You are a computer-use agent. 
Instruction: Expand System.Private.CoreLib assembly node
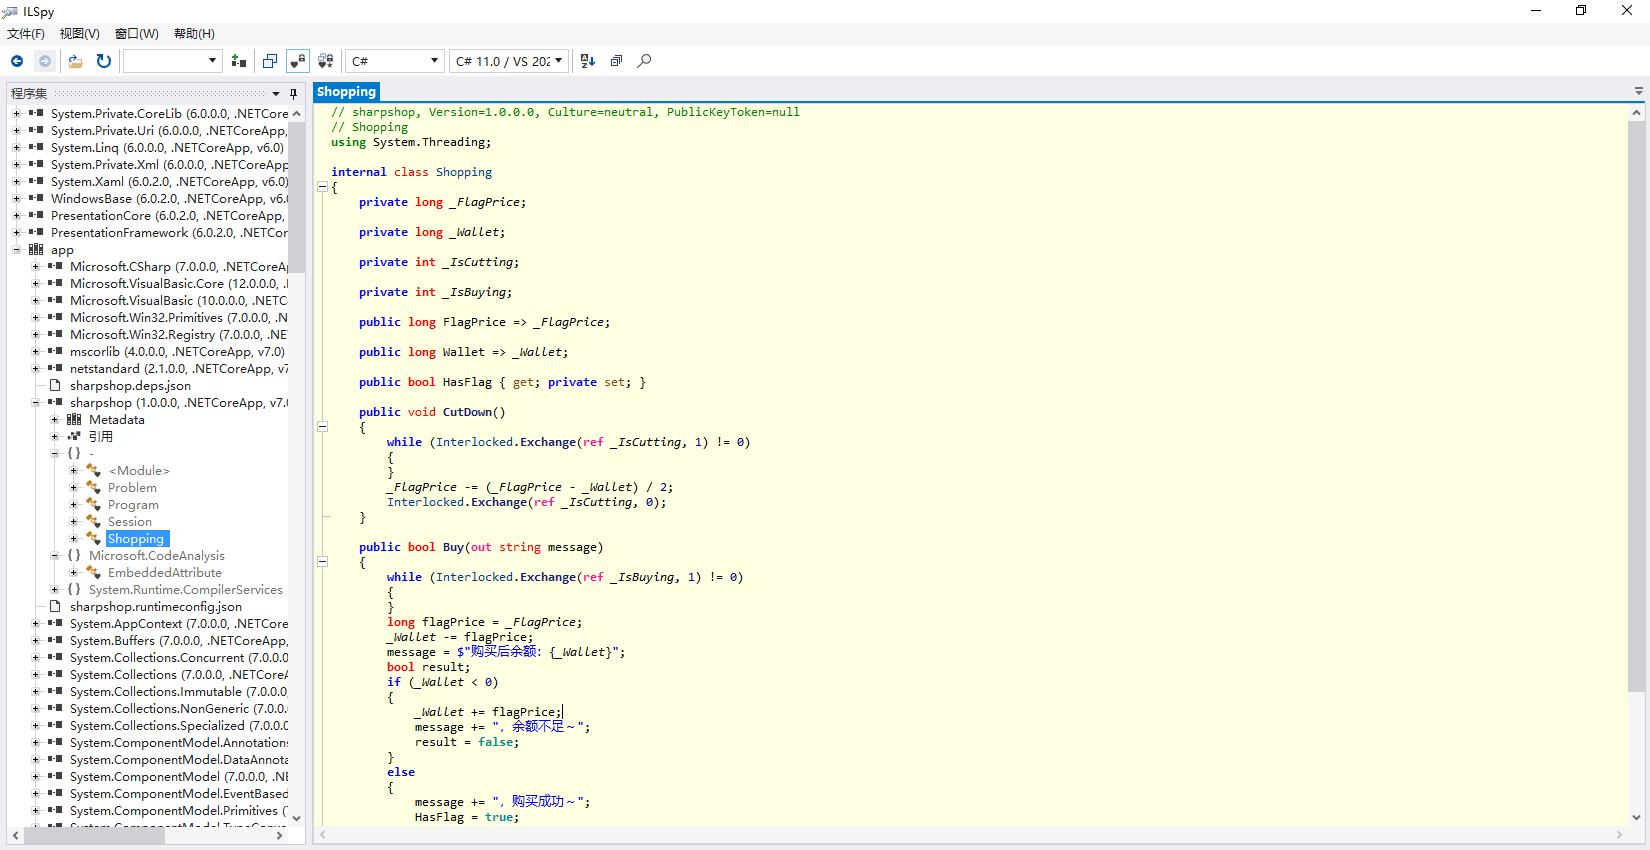[17, 114]
